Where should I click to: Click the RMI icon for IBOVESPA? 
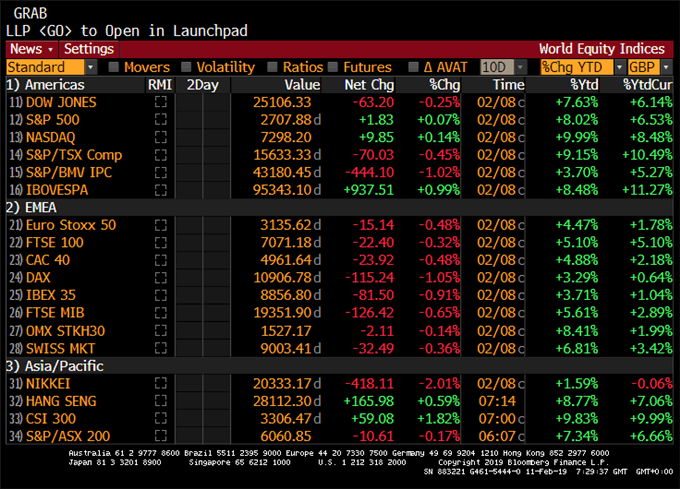tap(160, 190)
